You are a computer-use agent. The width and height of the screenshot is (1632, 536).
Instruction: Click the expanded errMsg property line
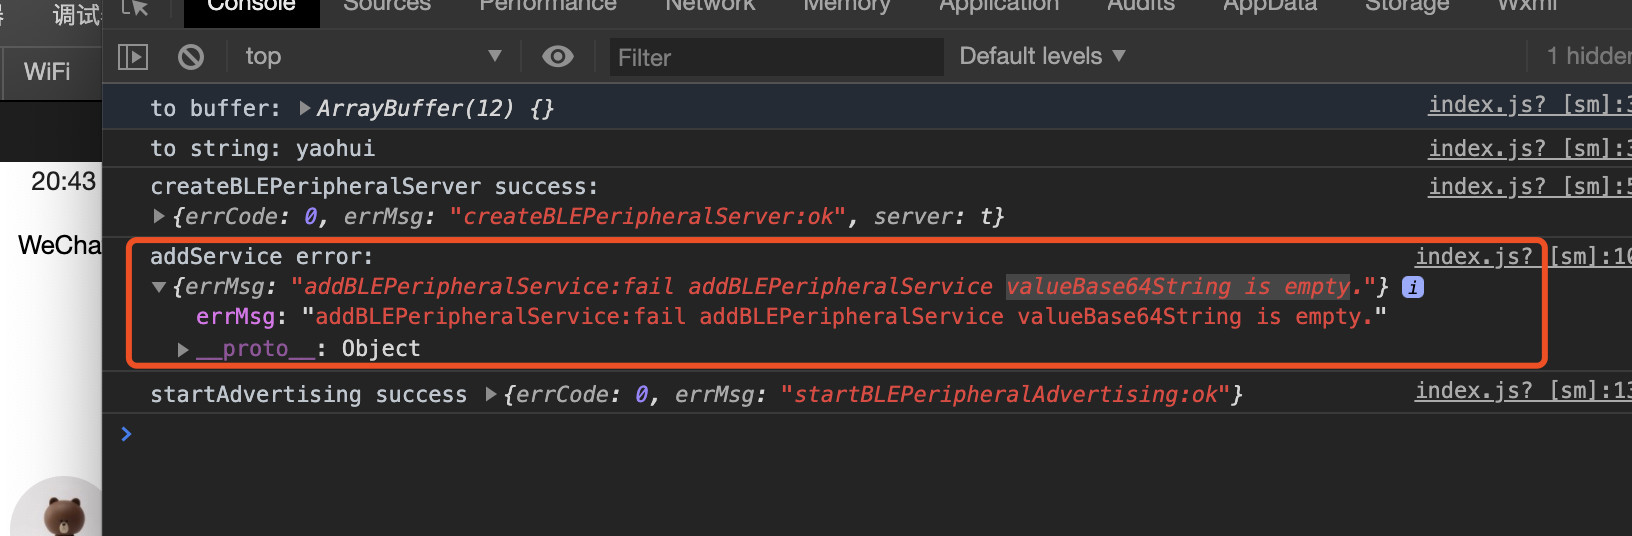coord(791,317)
